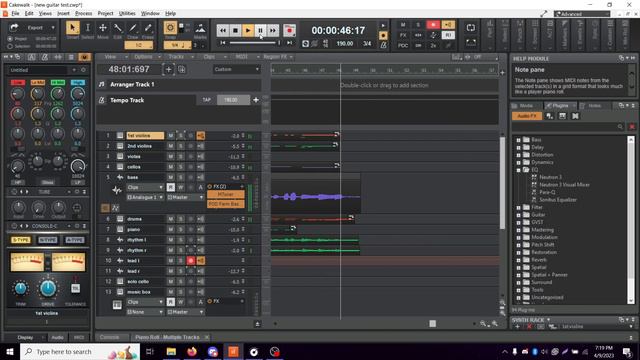Viewport: 640px width, 360px height.
Task: Toggle global Mute in Mix module
Action: 403,25
